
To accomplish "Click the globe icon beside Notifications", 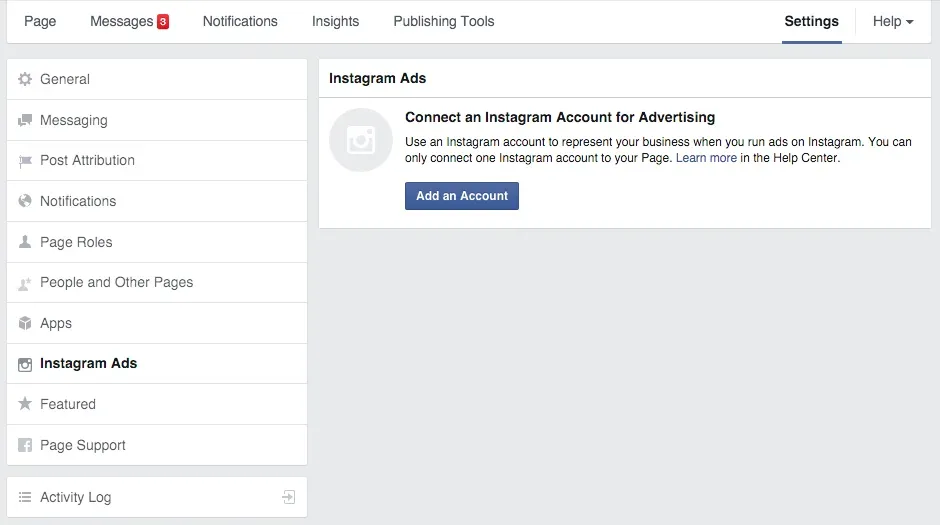I will pyautogui.click(x=25, y=201).
